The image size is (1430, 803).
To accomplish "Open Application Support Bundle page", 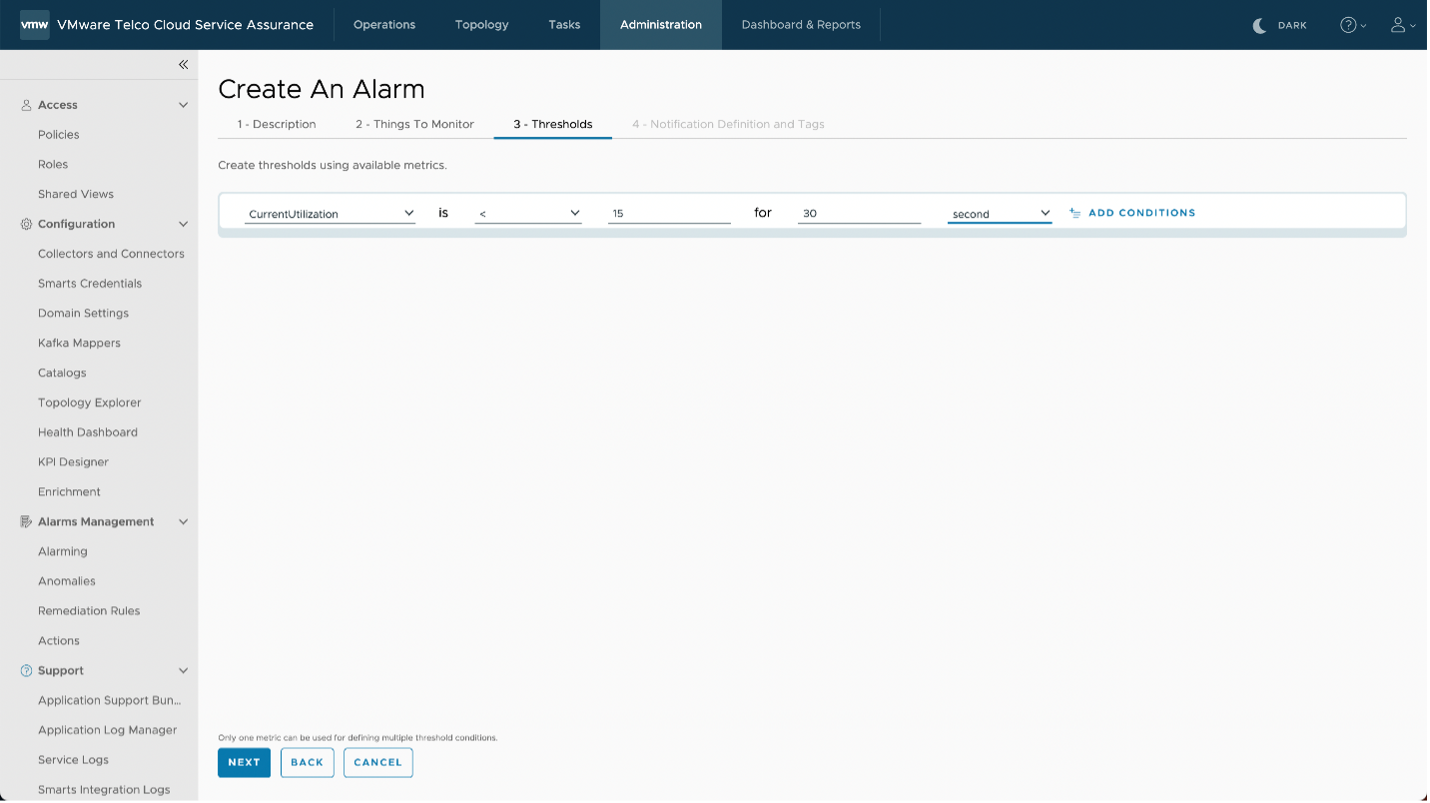I will [x=110, y=701].
